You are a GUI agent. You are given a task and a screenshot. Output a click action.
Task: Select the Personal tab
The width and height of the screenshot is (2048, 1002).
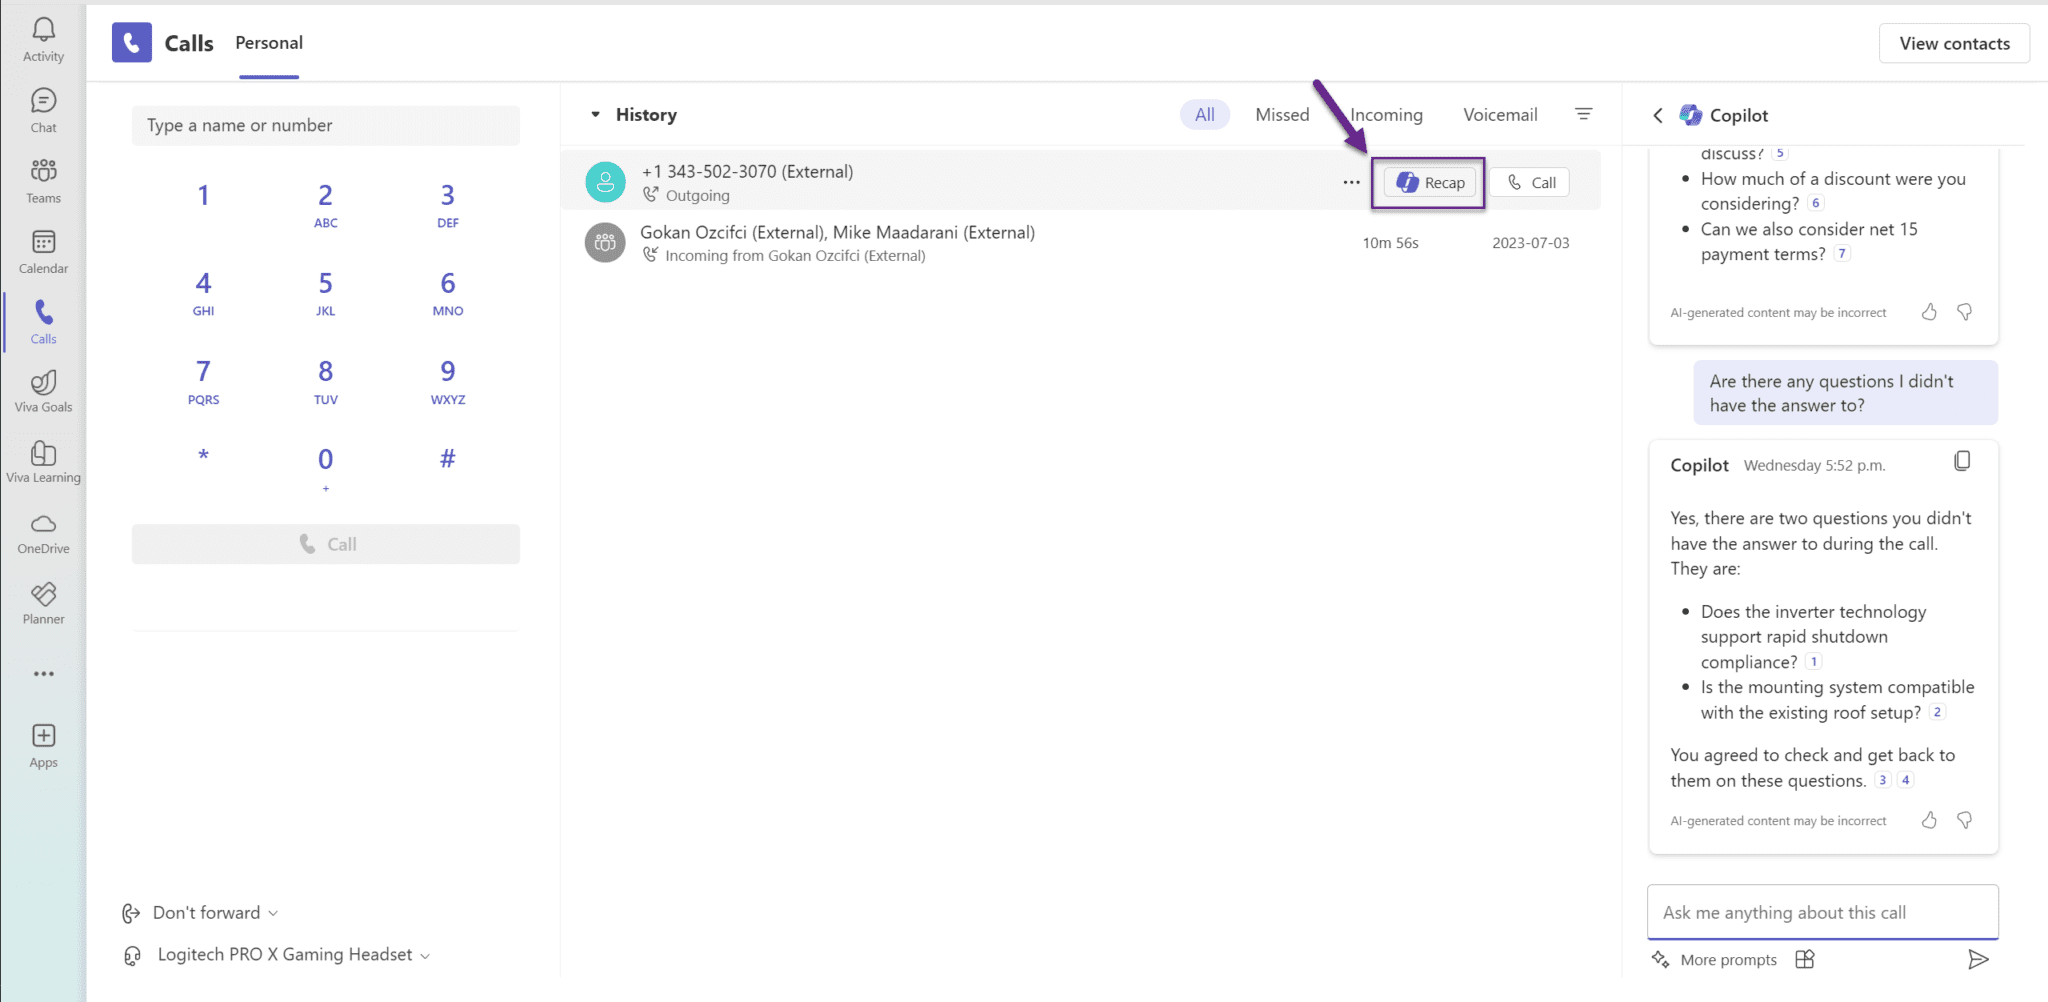[268, 43]
